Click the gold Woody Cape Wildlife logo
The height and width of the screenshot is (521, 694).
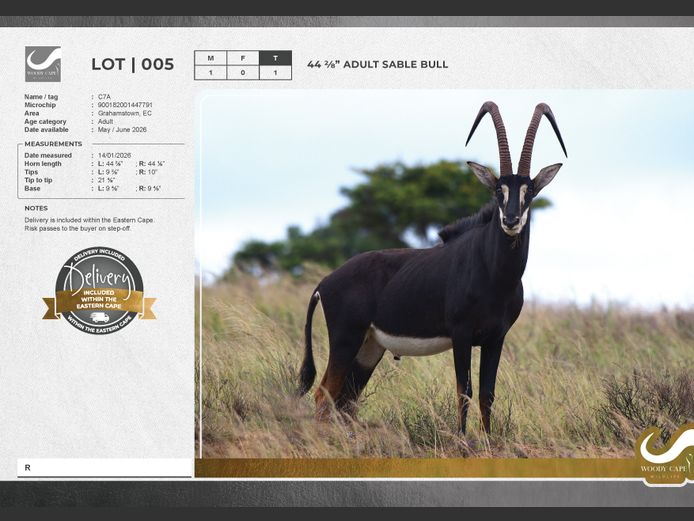pos(665,455)
